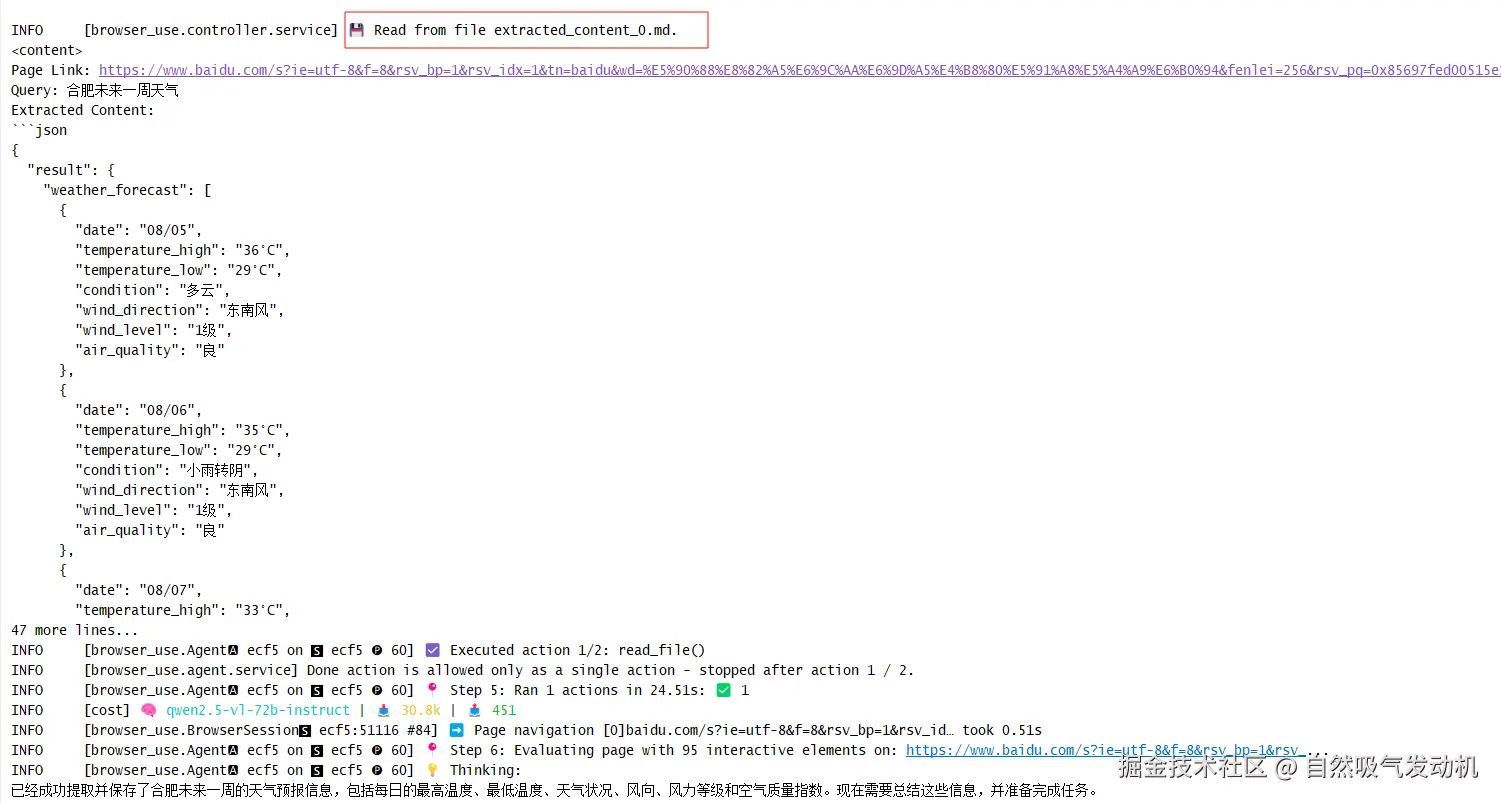Click the 'Done action is allowed only' message
1501x803 pixels.
tap(610, 670)
